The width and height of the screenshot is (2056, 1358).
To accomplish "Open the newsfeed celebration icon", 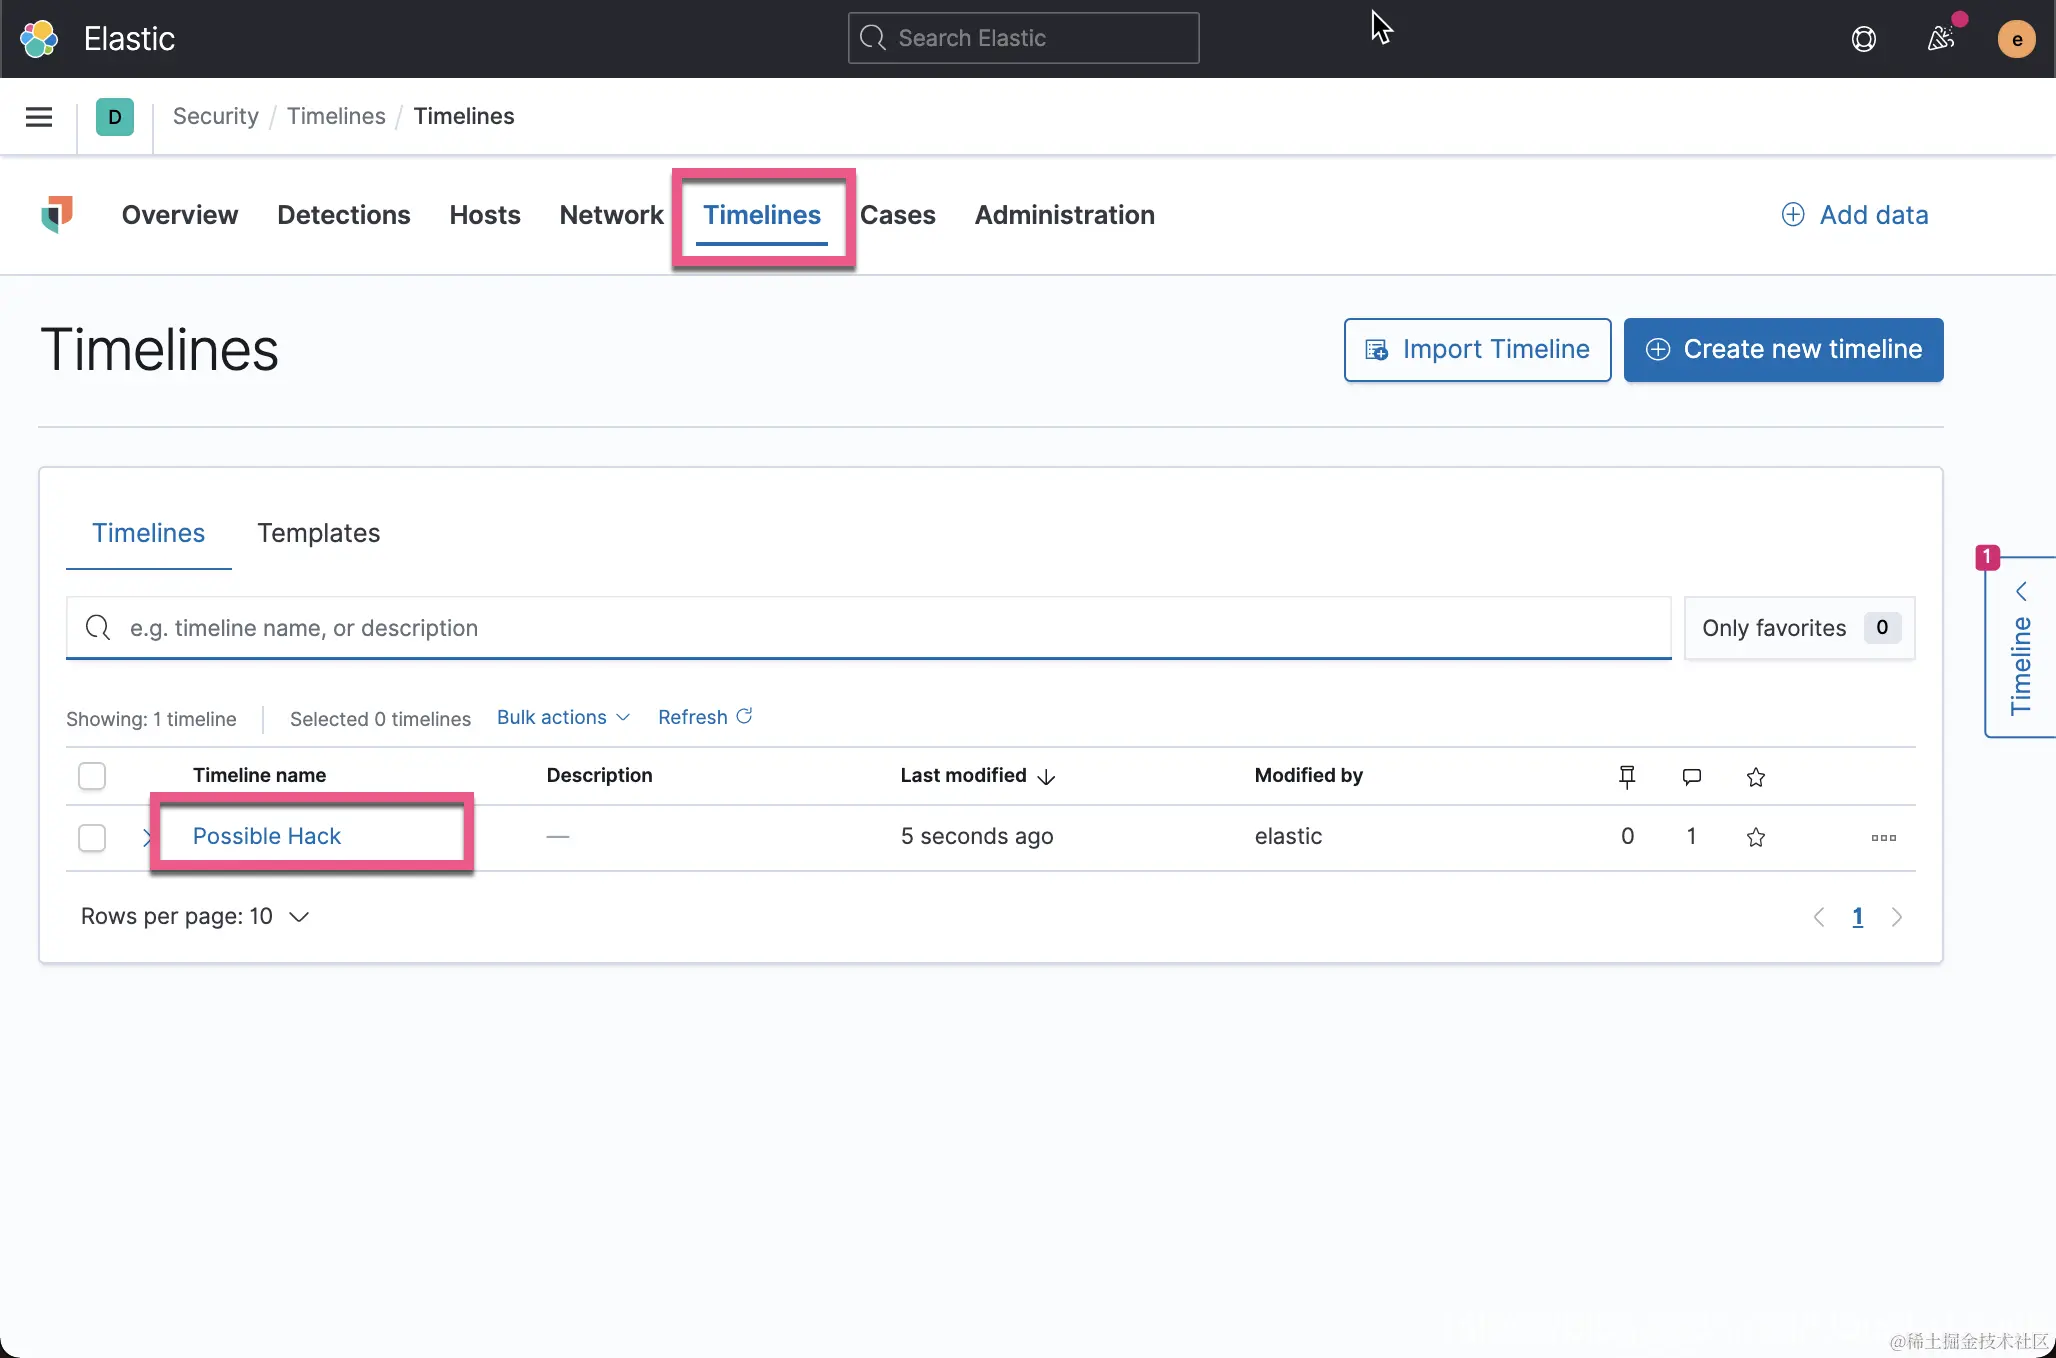I will pyautogui.click(x=1940, y=39).
